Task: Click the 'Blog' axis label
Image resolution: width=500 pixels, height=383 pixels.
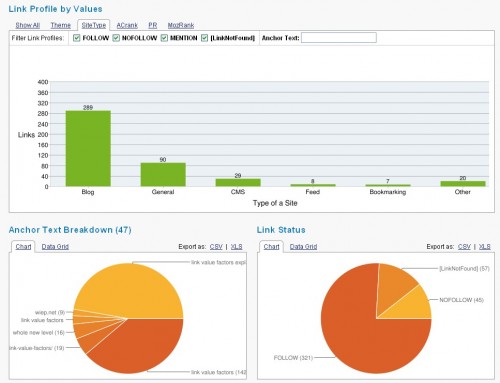Action: coord(88,192)
